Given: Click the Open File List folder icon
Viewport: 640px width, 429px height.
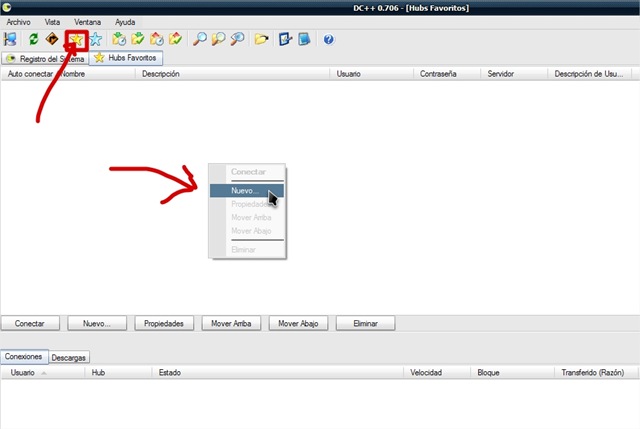Looking at the screenshot, I should click(x=261, y=39).
